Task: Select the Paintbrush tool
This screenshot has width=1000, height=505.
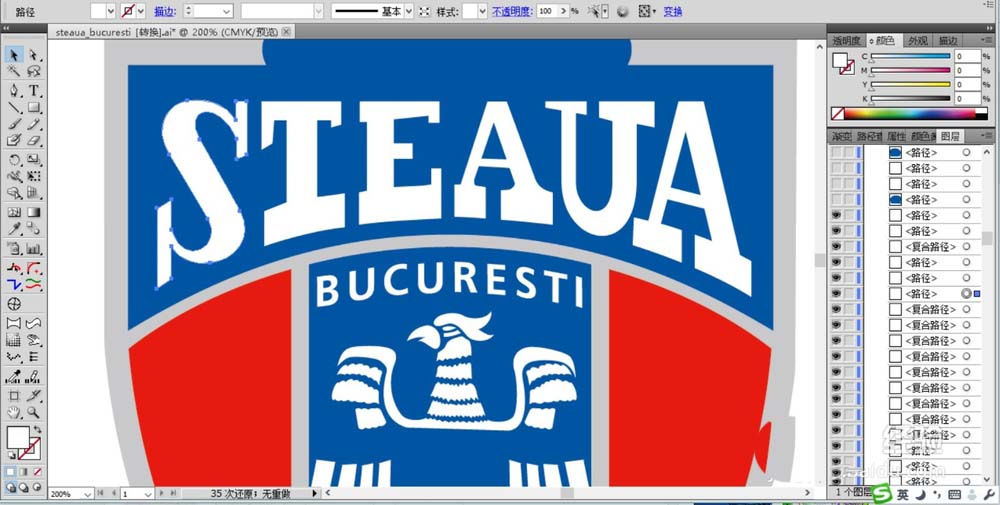Action: tap(14, 124)
